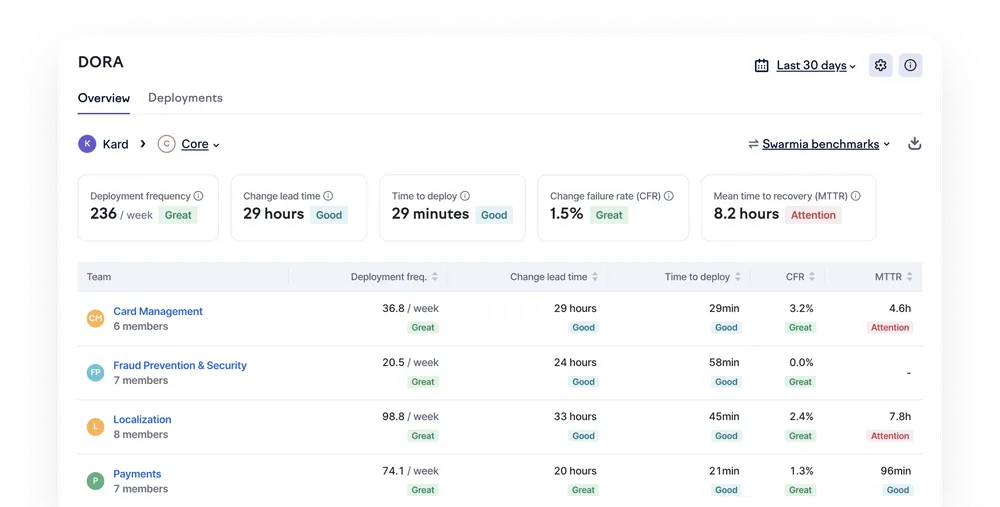Image resolution: width=1000 pixels, height=507 pixels.
Task: Expand the Core team dropdown
Action: point(200,144)
